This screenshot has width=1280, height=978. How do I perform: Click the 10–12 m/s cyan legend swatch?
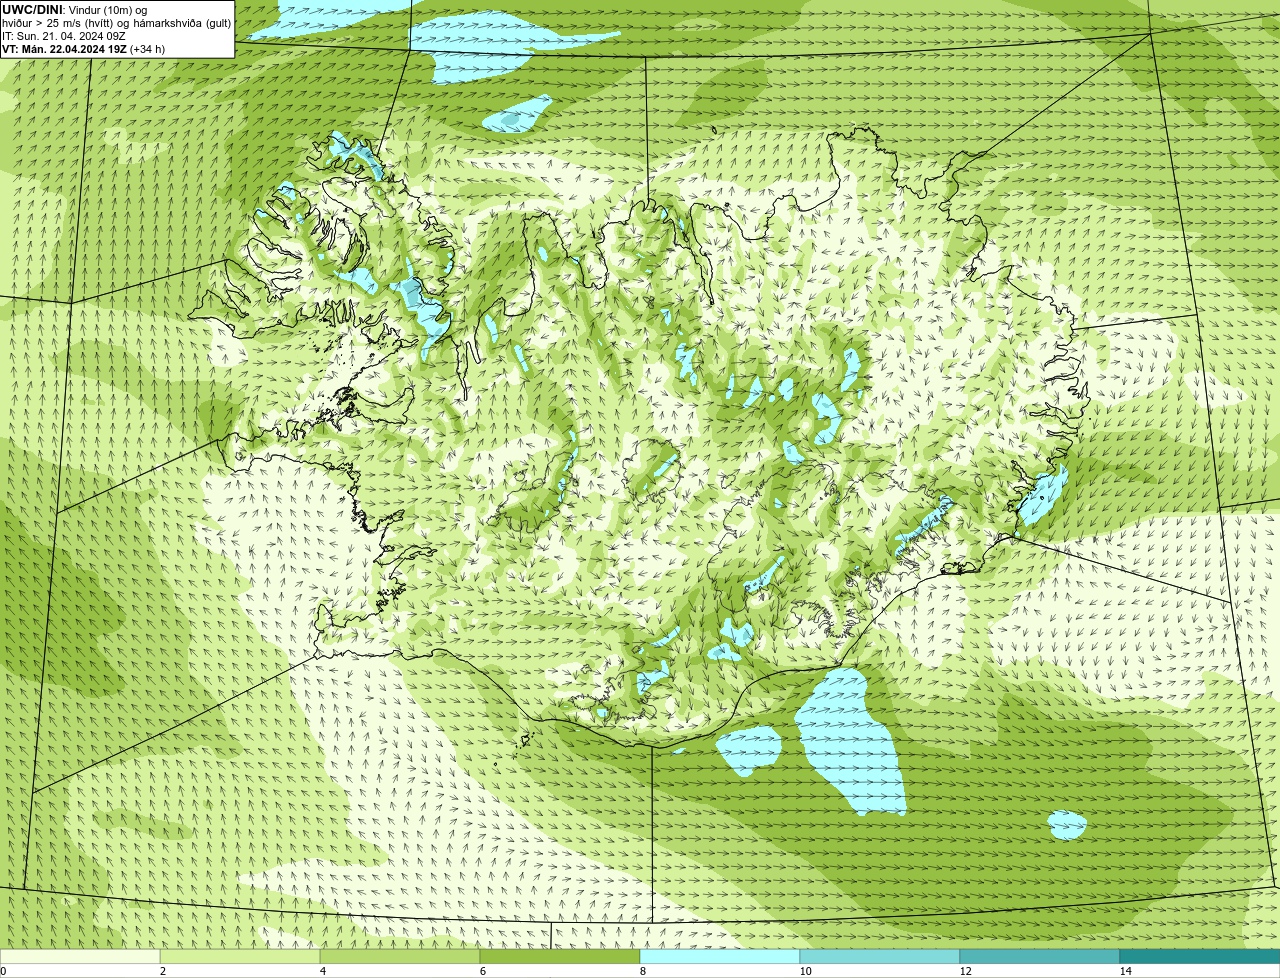tap(880, 956)
